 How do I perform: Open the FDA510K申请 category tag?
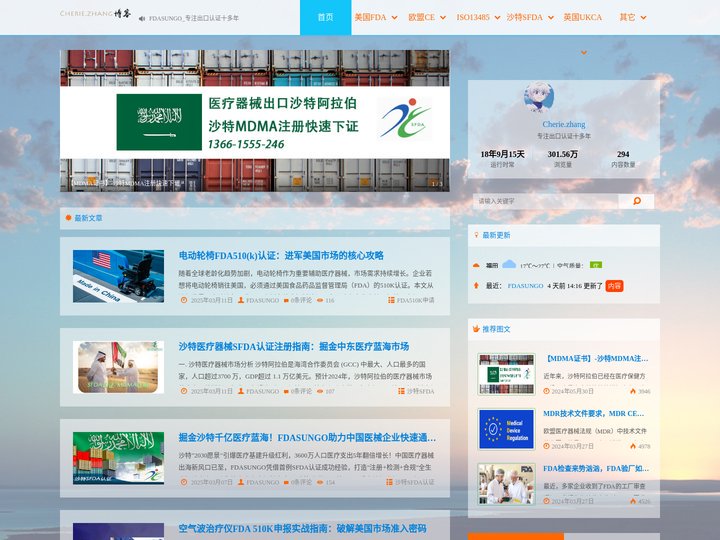point(415,300)
